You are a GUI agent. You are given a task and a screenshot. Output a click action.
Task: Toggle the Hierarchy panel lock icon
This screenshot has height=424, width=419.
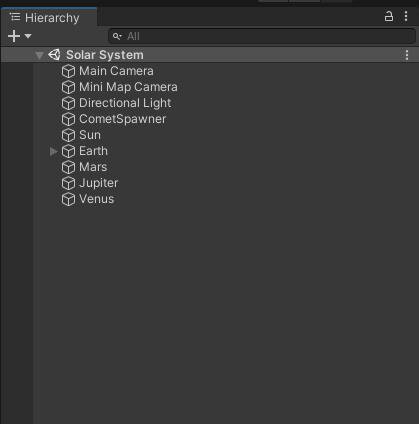389,16
